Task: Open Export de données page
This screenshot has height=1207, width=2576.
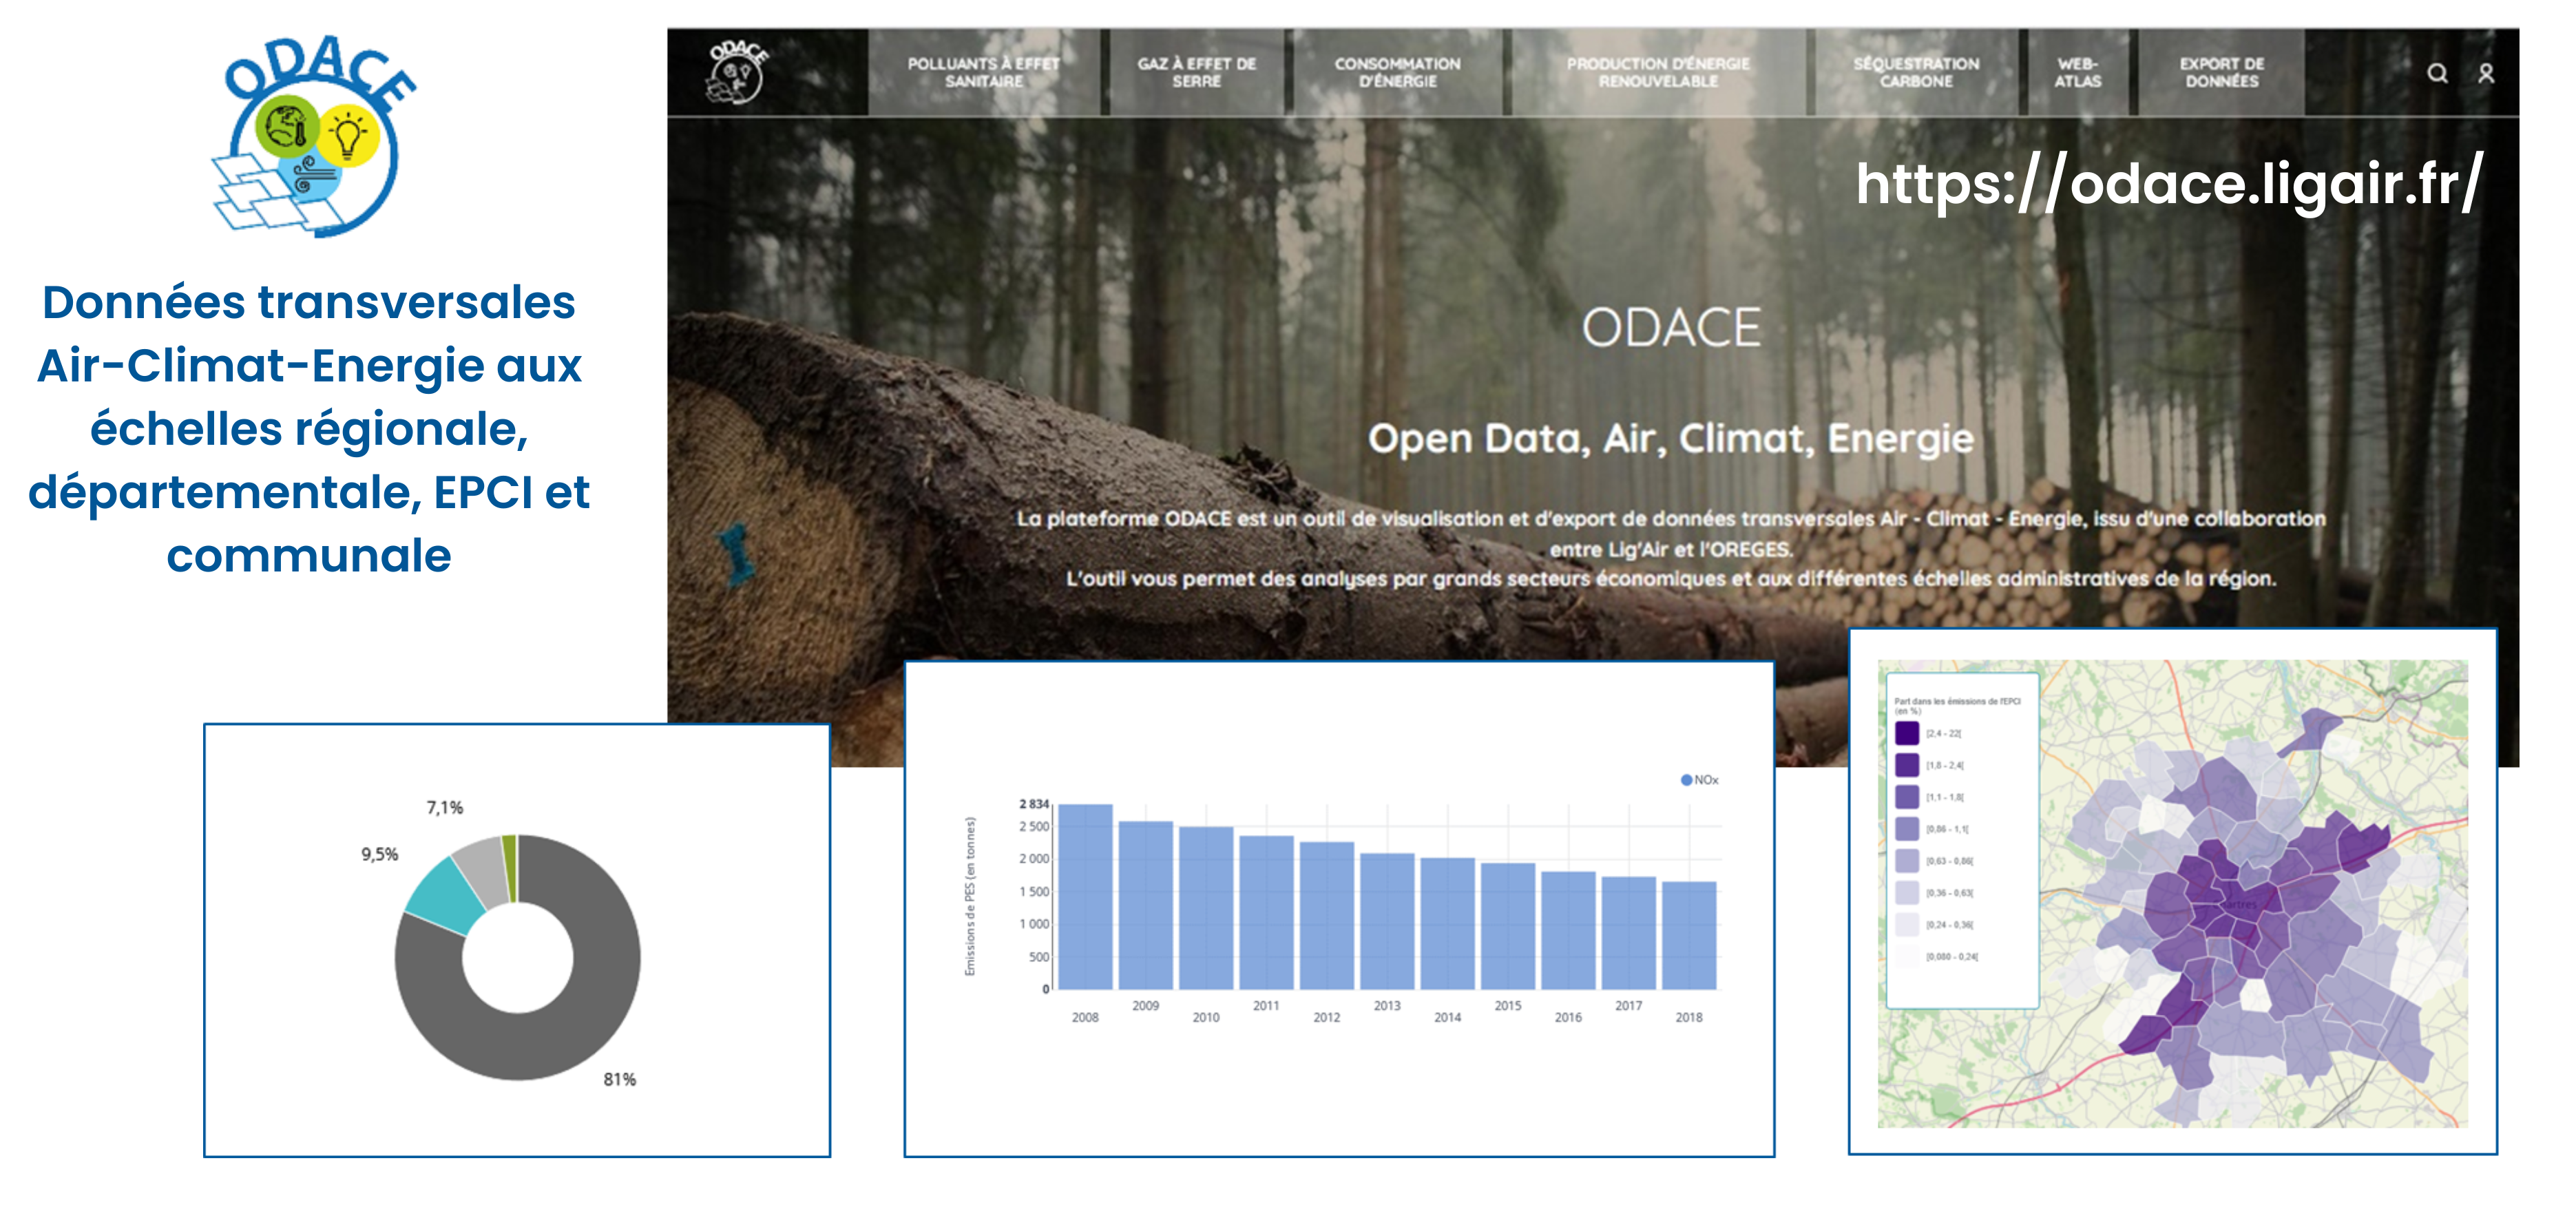Action: tap(2221, 72)
